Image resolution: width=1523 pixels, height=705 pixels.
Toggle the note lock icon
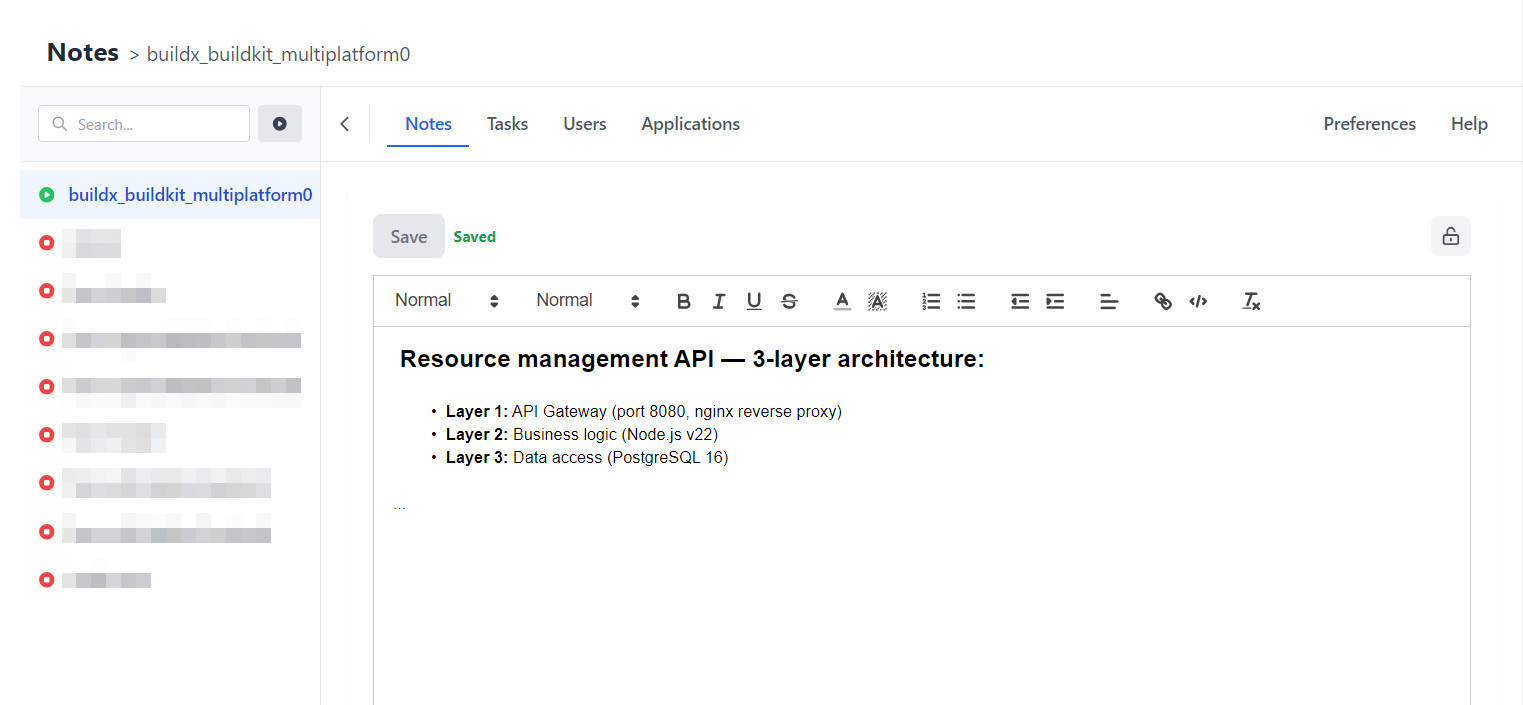coord(1450,237)
